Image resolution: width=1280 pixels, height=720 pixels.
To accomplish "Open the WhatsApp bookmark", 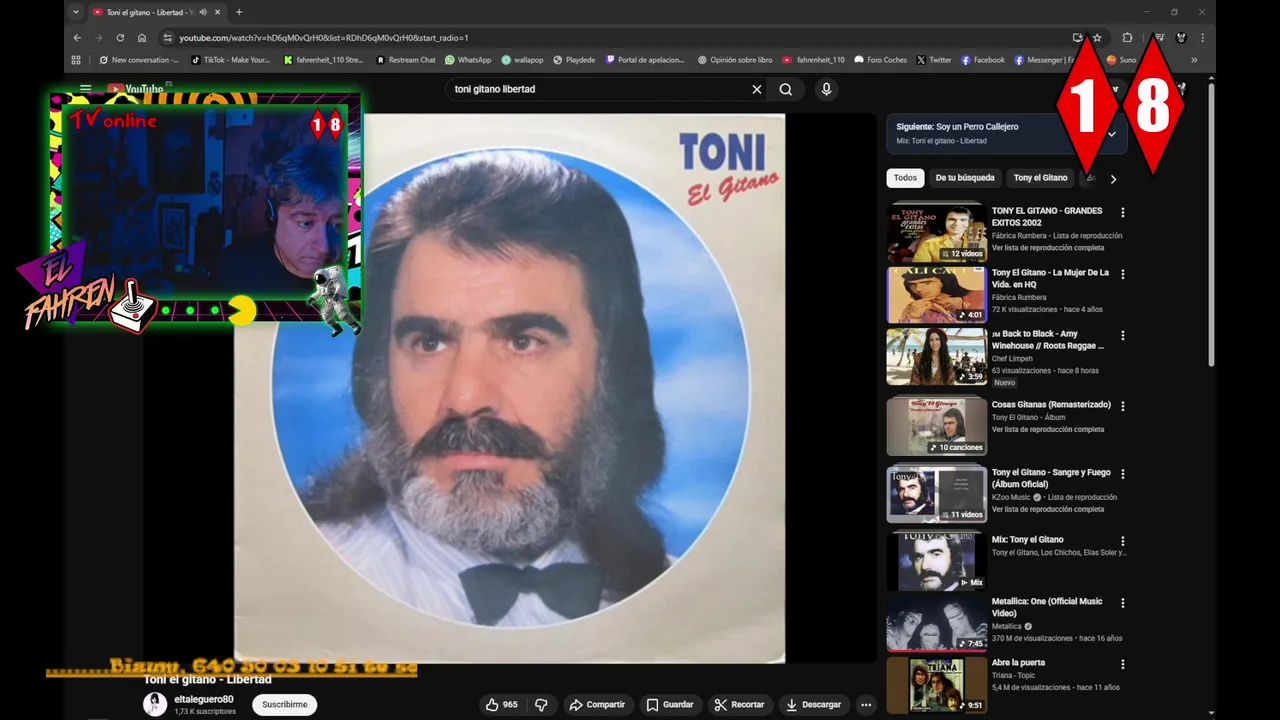I will coord(468,60).
